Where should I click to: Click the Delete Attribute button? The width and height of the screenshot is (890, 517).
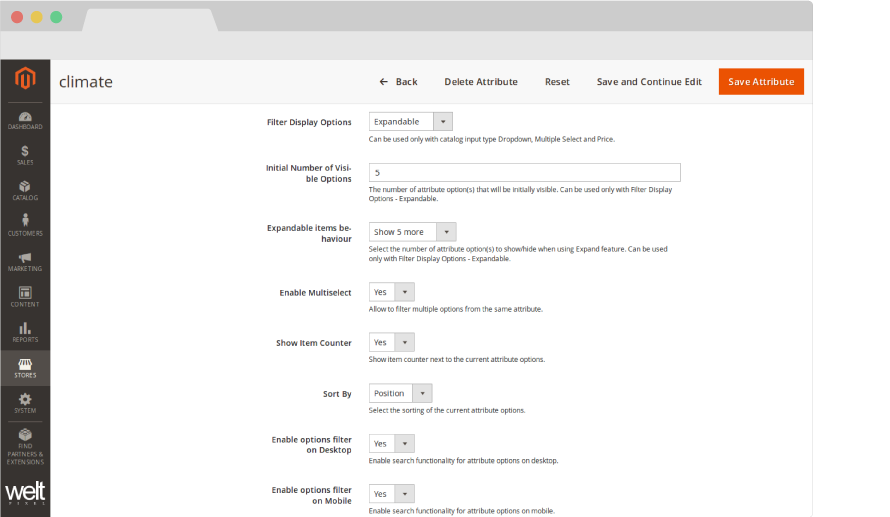click(x=481, y=82)
